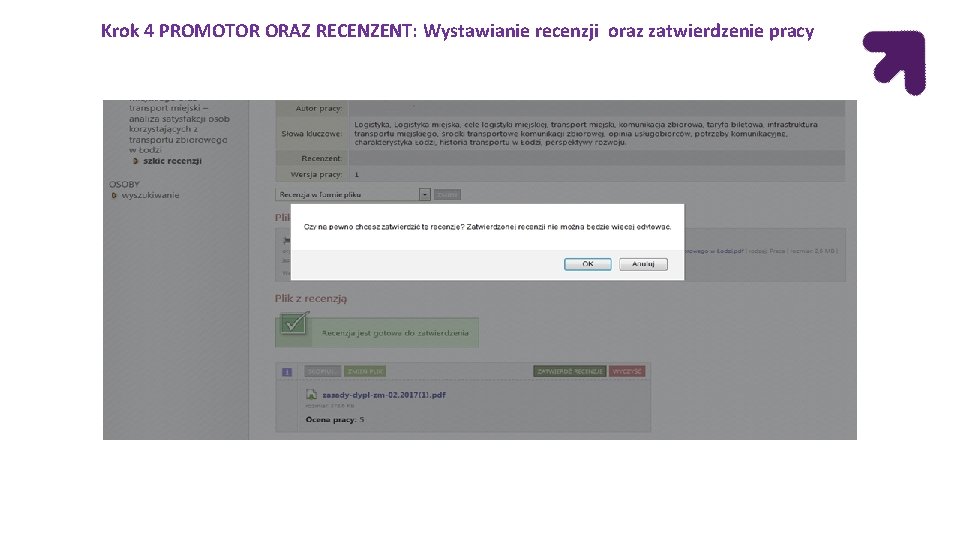Click the file icon next to the PDF name
Screen dimensions: 960x540
tap(311, 395)
